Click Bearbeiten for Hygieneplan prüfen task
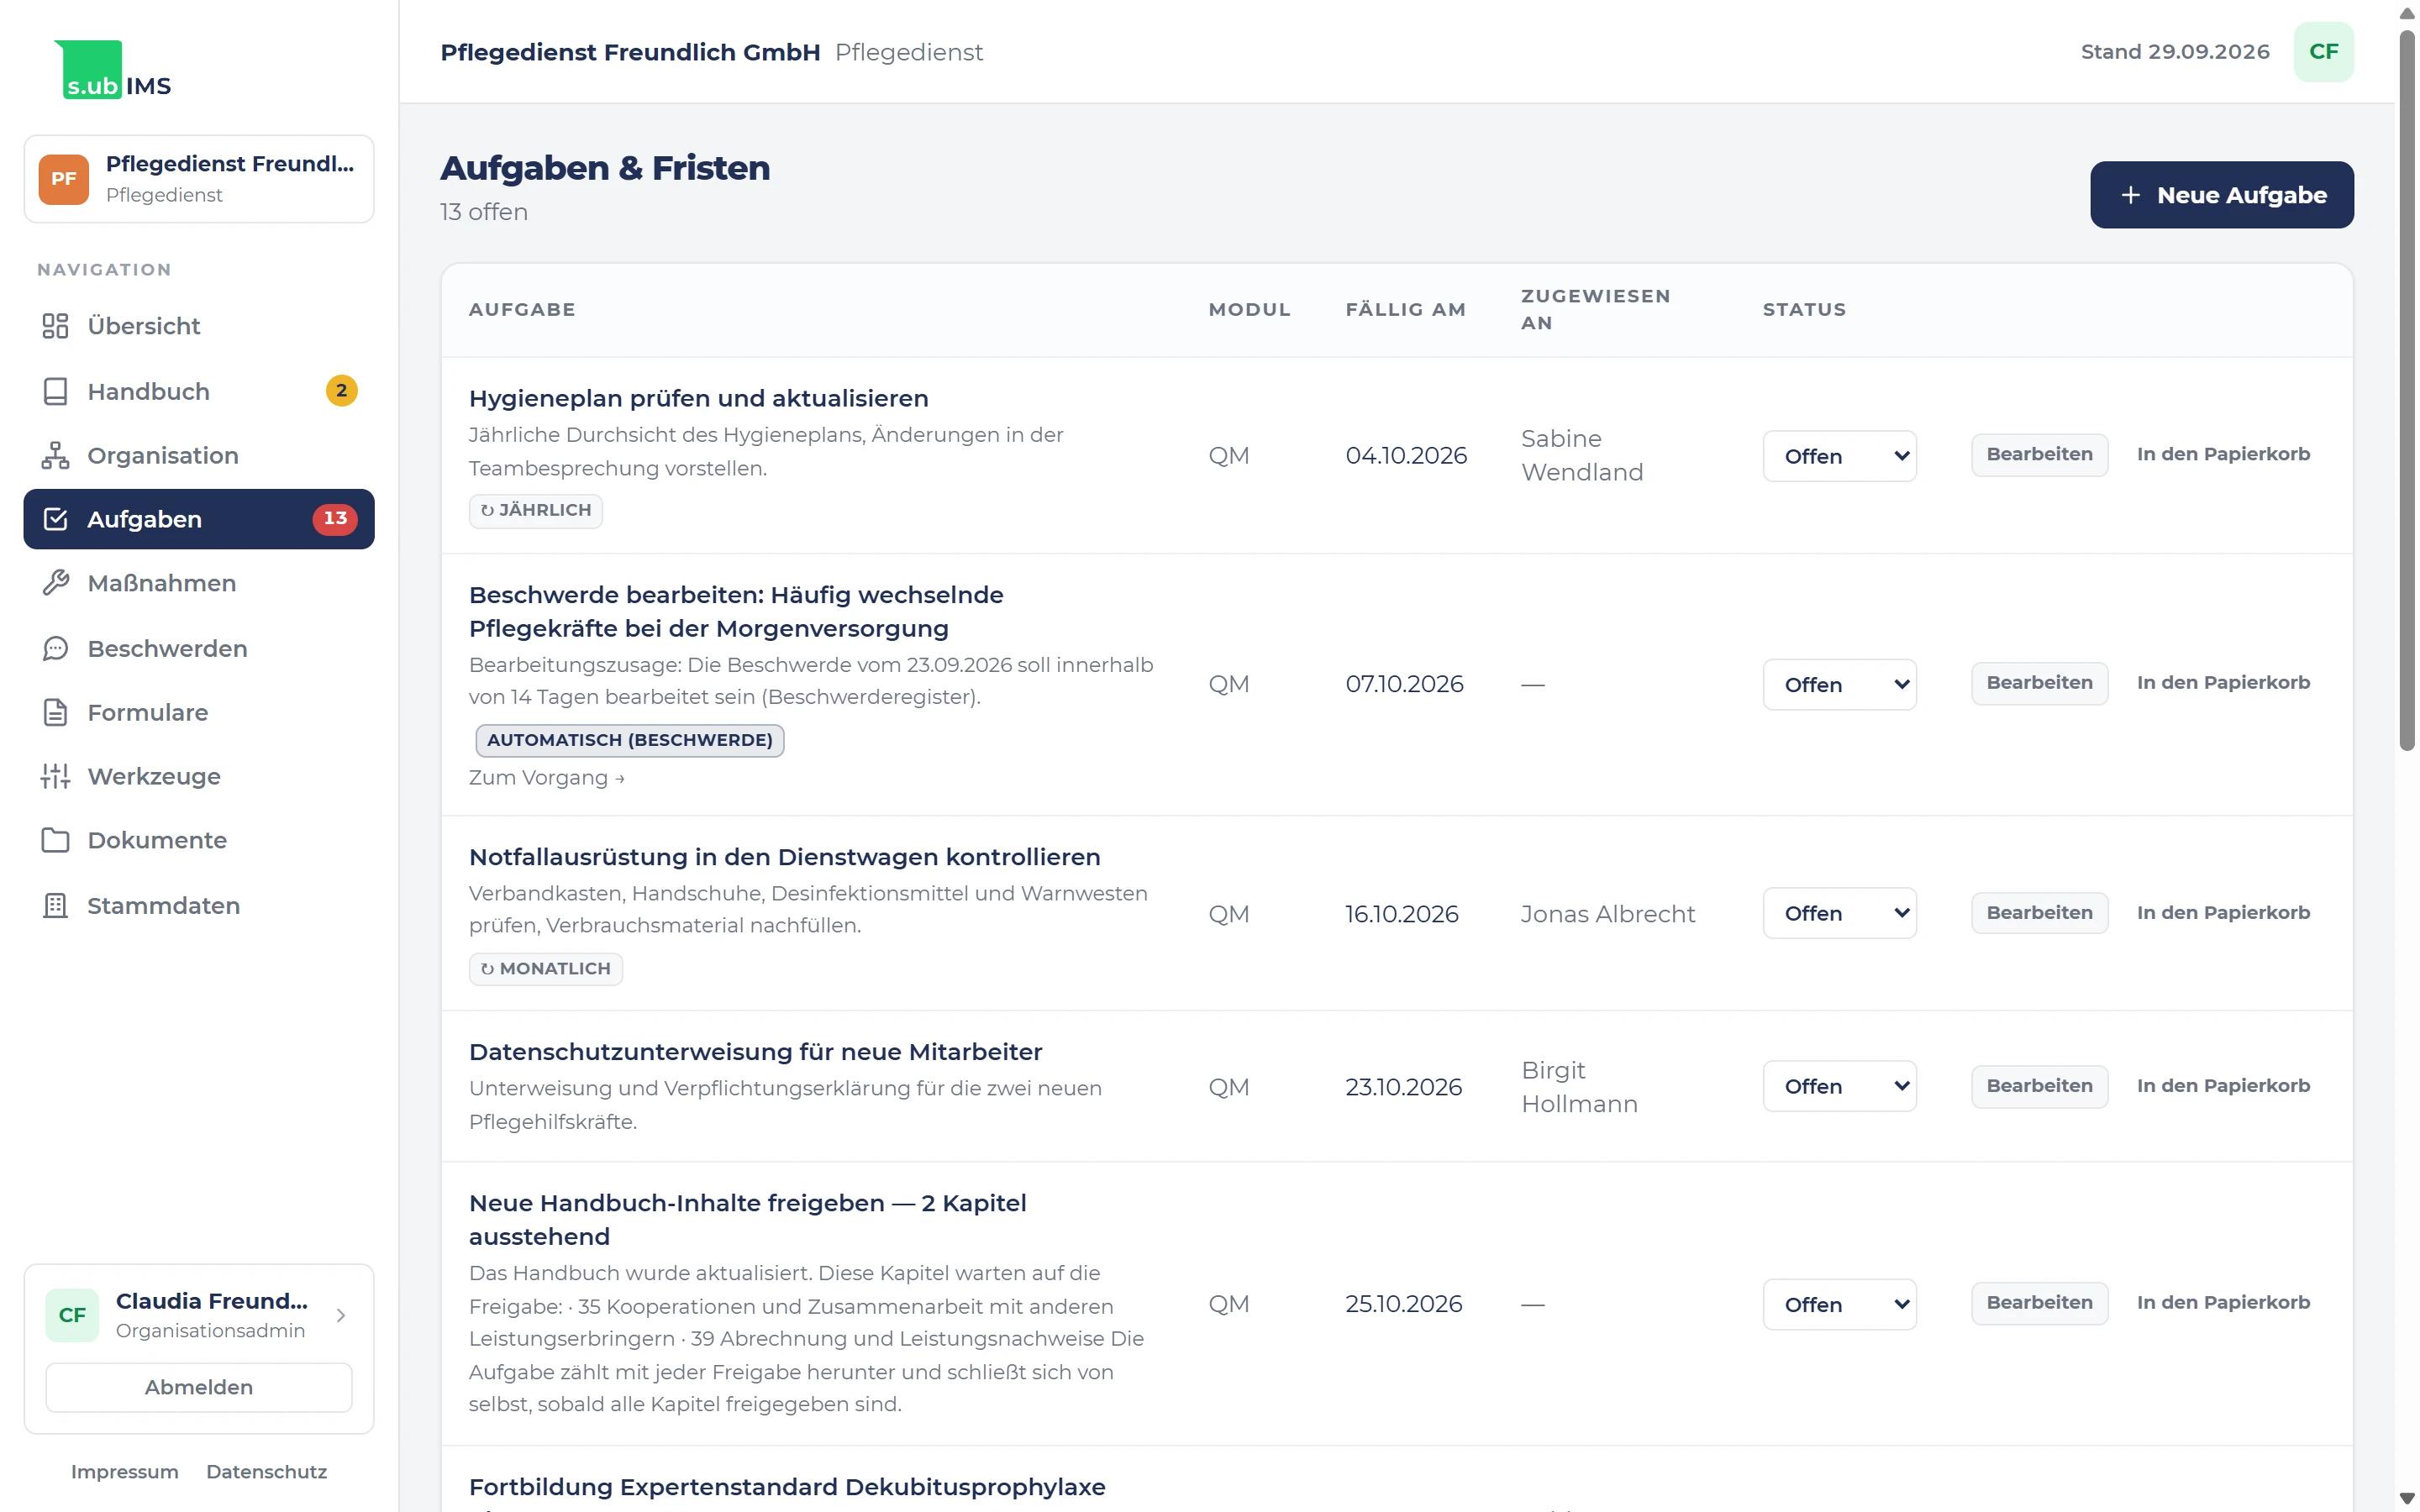2420x1512 pixels. click(x=2039, y=454)
